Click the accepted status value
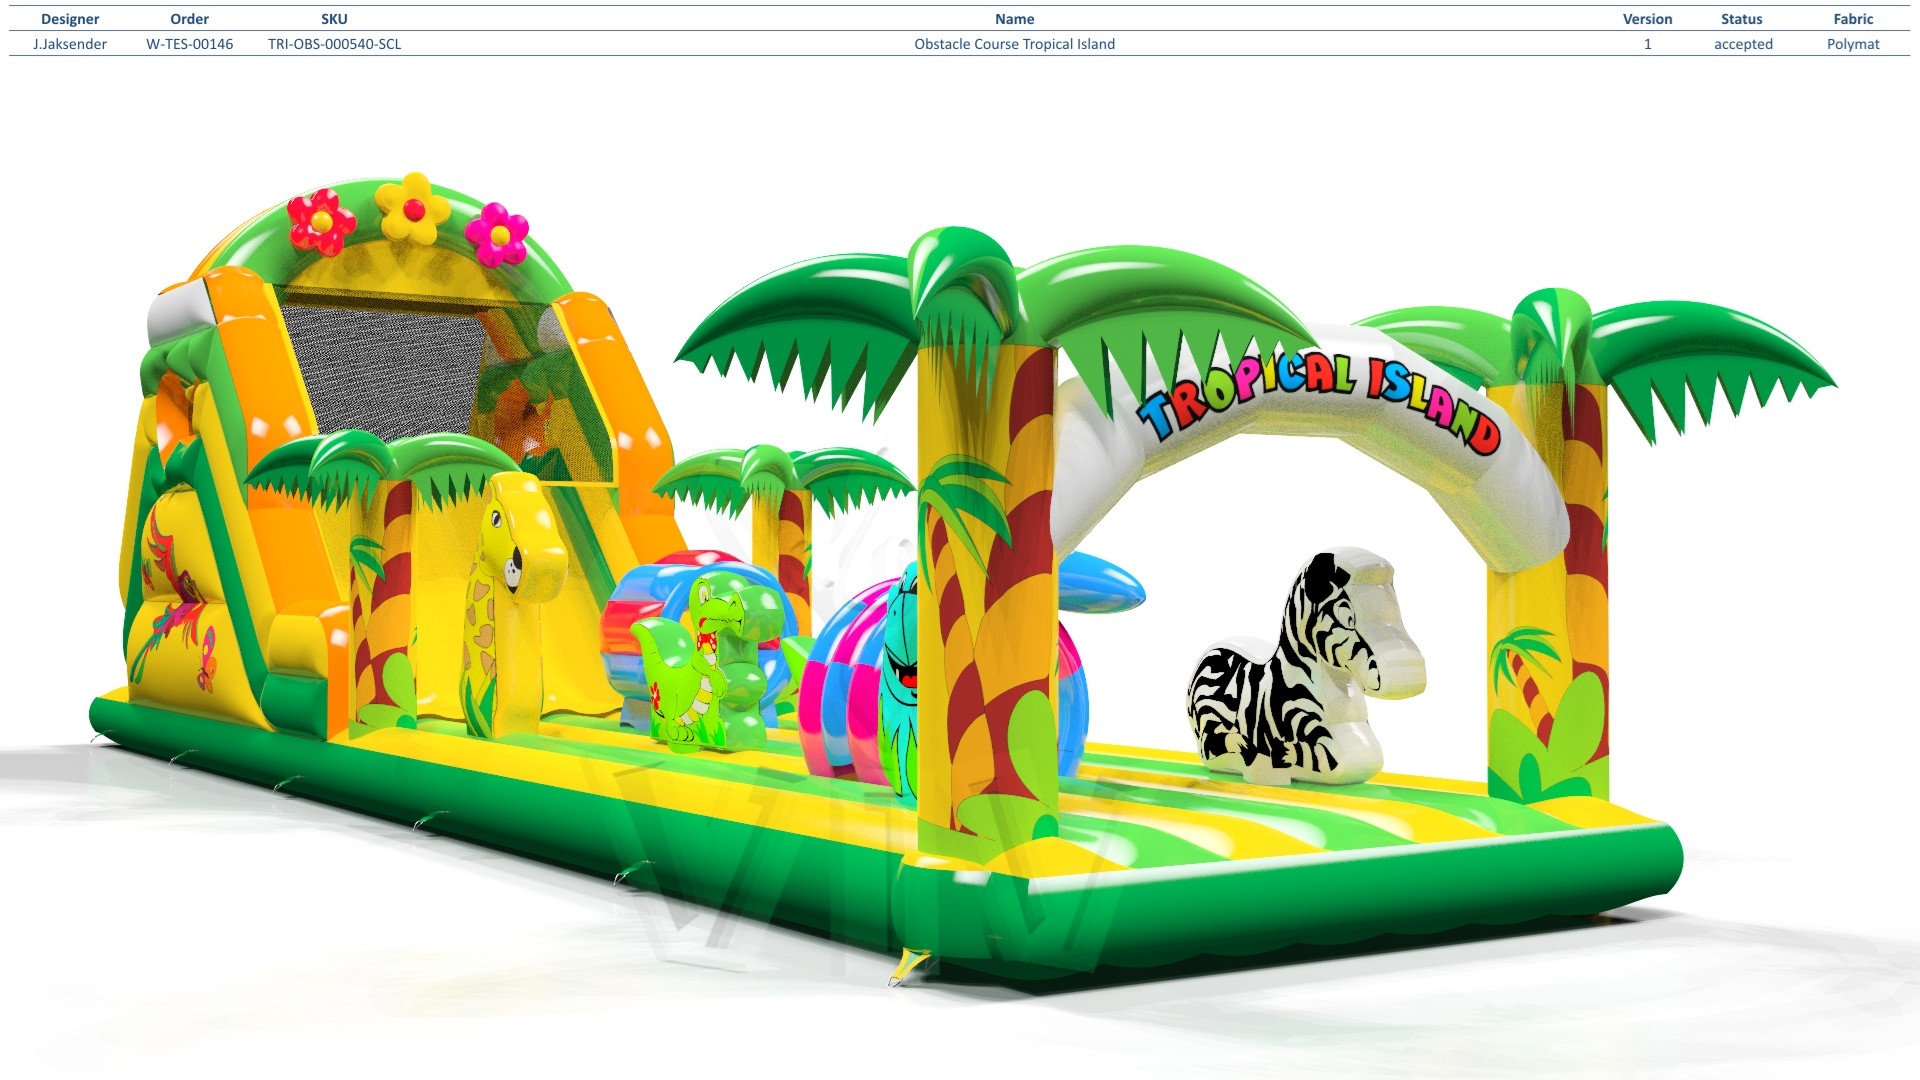Screen dimensions: 1920x1080 pyautogui.click(x=1743, y=44)
